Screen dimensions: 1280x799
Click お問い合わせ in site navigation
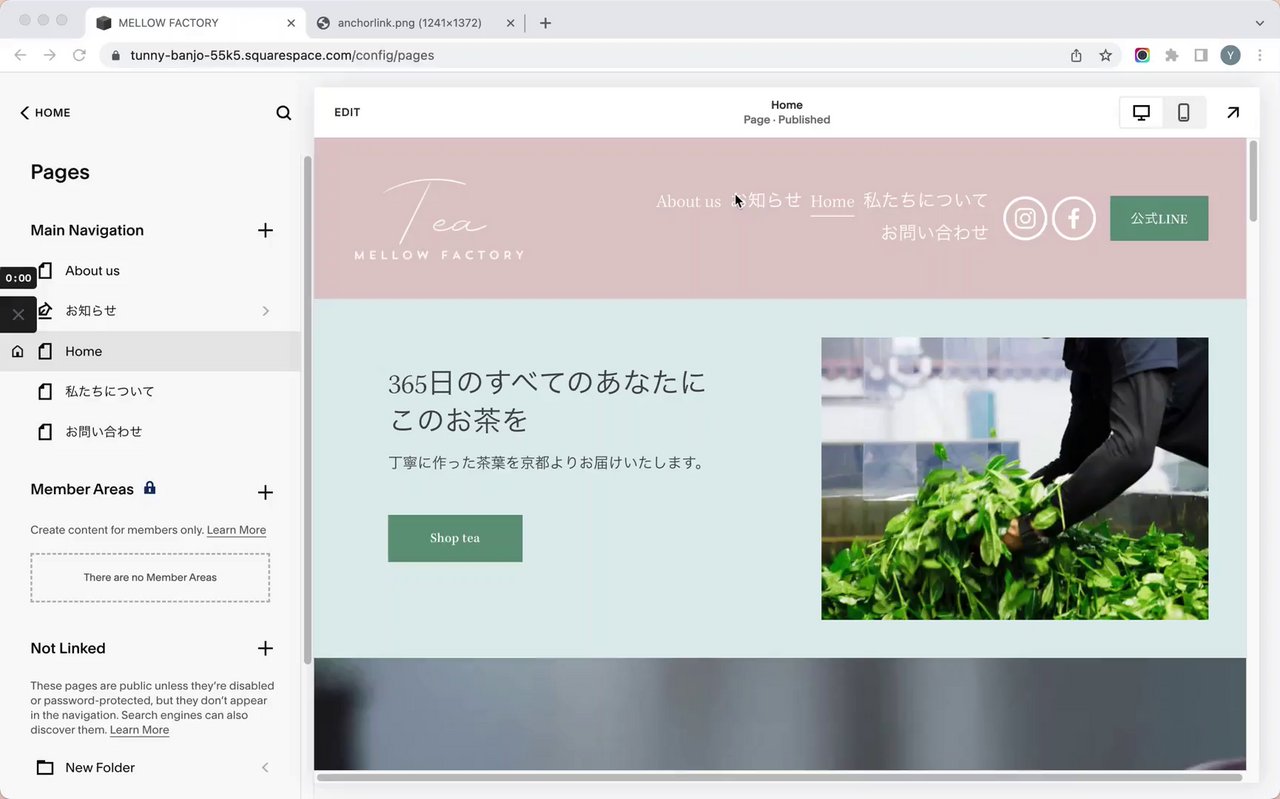click(934, 232)
